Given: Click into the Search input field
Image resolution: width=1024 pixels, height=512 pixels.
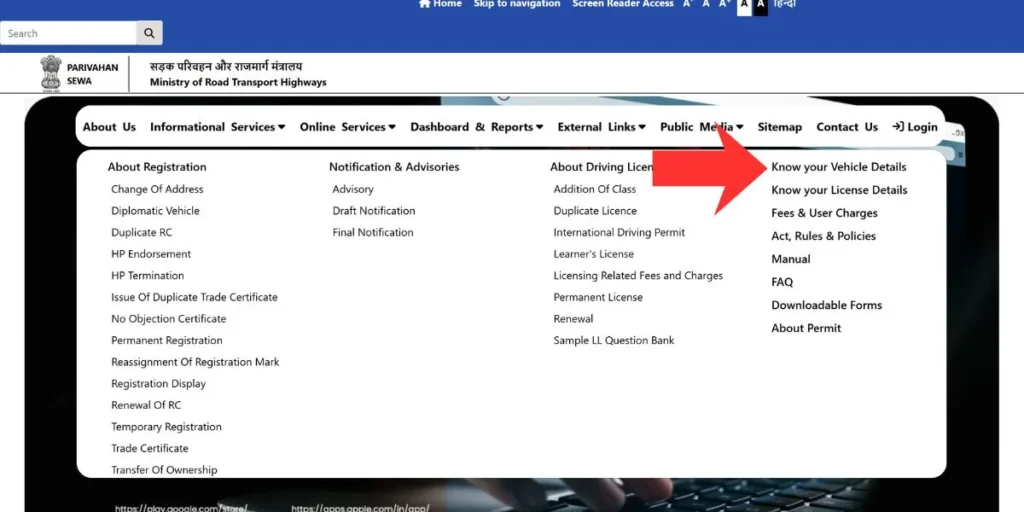Looking at the screenshot, I should coord(69,33).
